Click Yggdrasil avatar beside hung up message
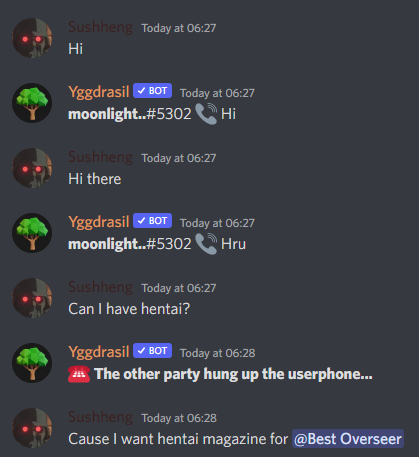Screen dimensions: 419x457 [32, 363]
